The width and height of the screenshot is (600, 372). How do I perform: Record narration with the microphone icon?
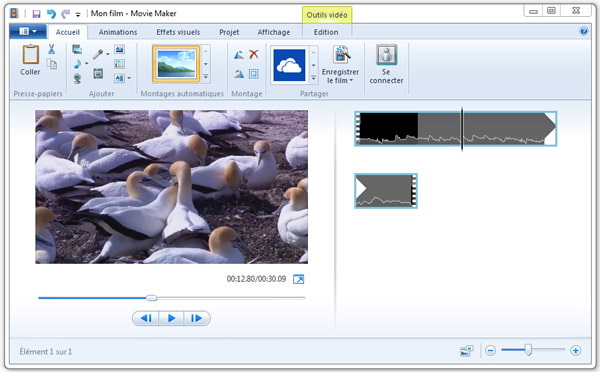pyautogui.click(x=98, y=54)
